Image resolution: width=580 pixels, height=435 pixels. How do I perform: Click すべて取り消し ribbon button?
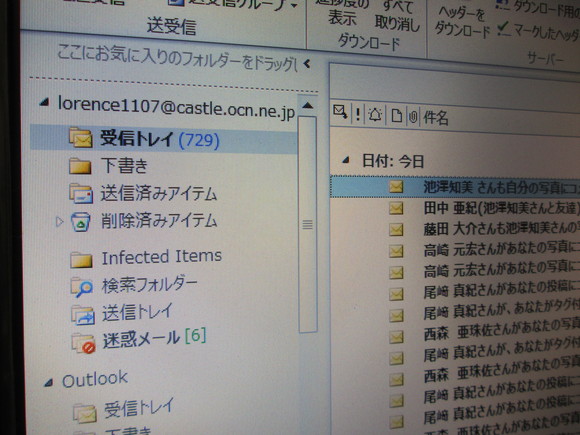point(398,17)
